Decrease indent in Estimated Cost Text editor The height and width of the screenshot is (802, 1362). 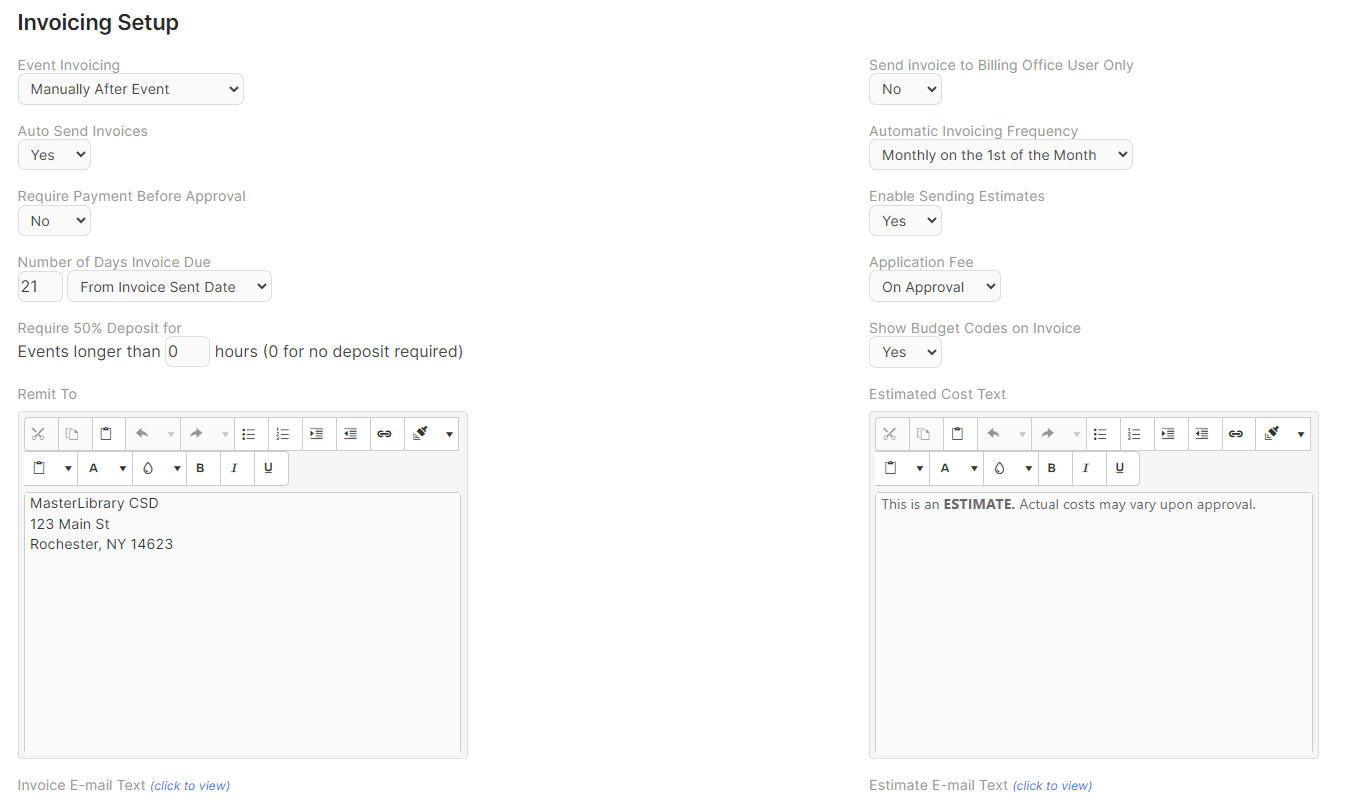click(1201, 434)
